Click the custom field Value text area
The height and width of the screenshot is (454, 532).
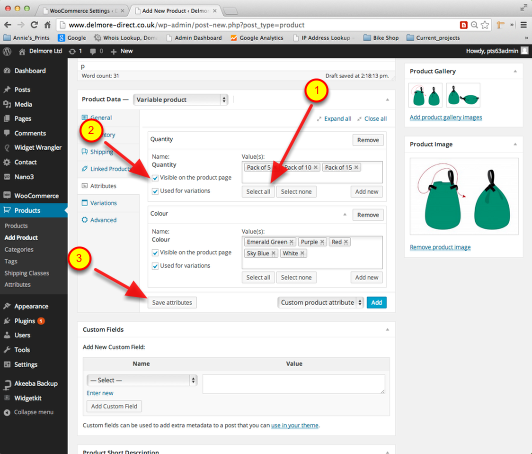[294, 384]
